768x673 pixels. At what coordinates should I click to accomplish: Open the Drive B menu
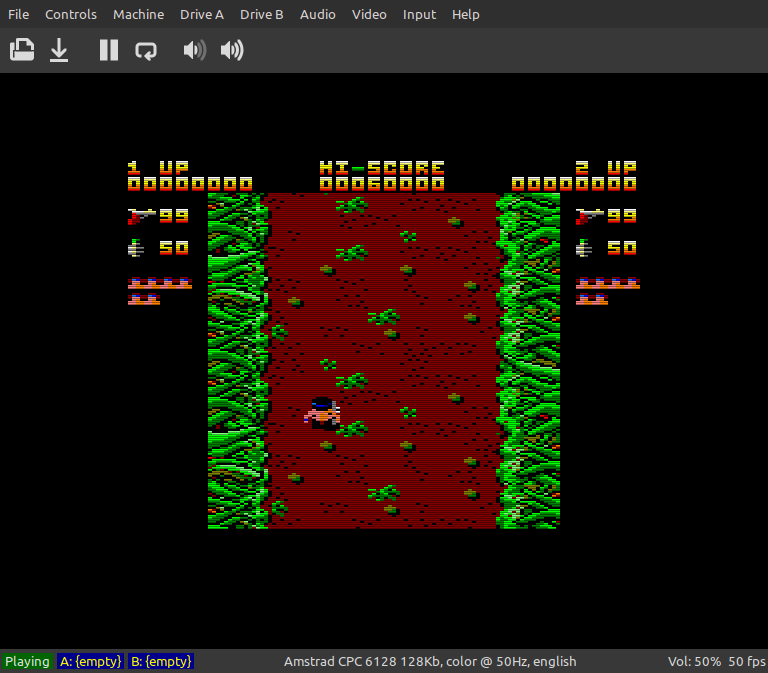(x=262, y=15)
